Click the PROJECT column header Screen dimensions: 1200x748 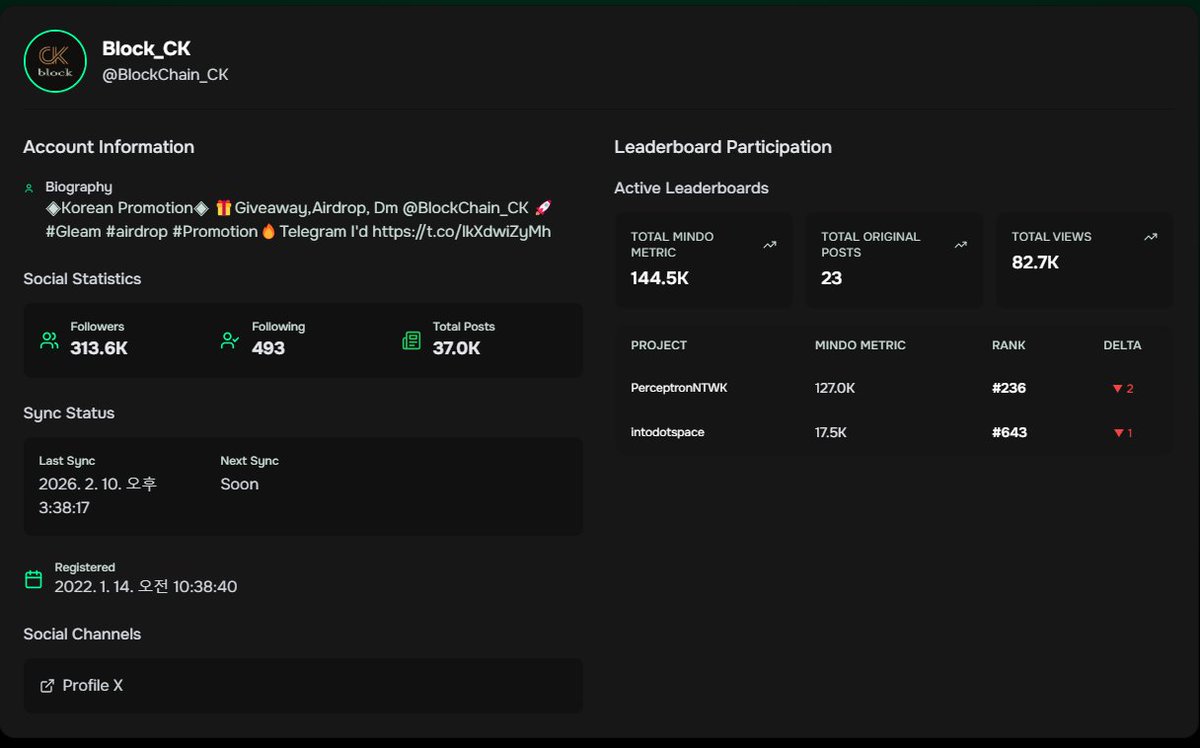pos(659,345)
